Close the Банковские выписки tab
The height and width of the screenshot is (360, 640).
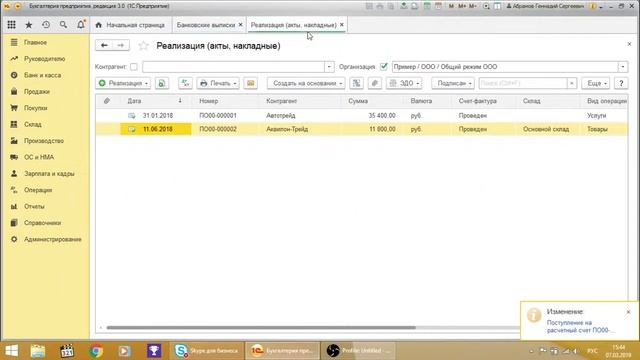[x=240, y=25]
